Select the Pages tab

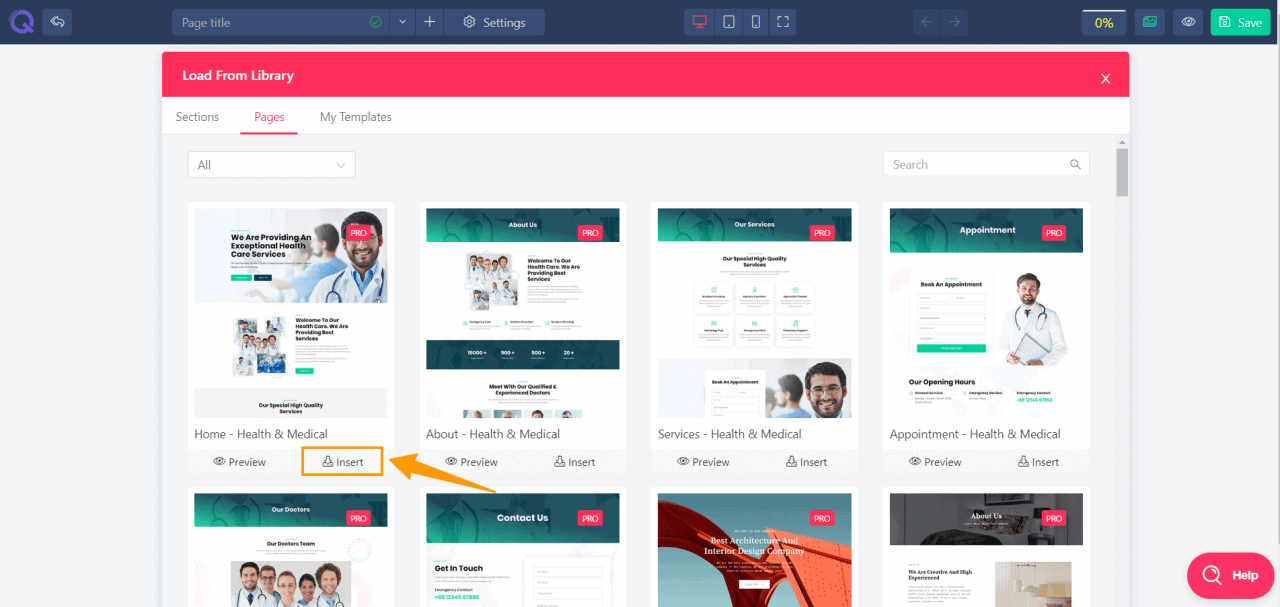click(x=269, y=117)
